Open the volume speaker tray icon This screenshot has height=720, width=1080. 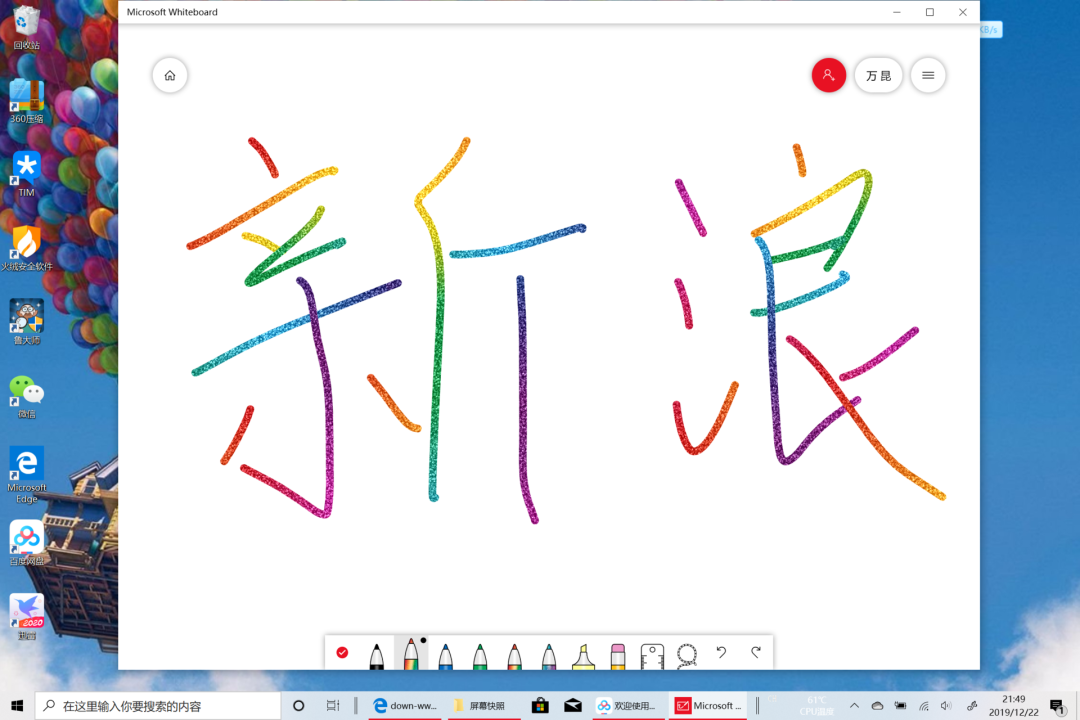tap(946, 706)
